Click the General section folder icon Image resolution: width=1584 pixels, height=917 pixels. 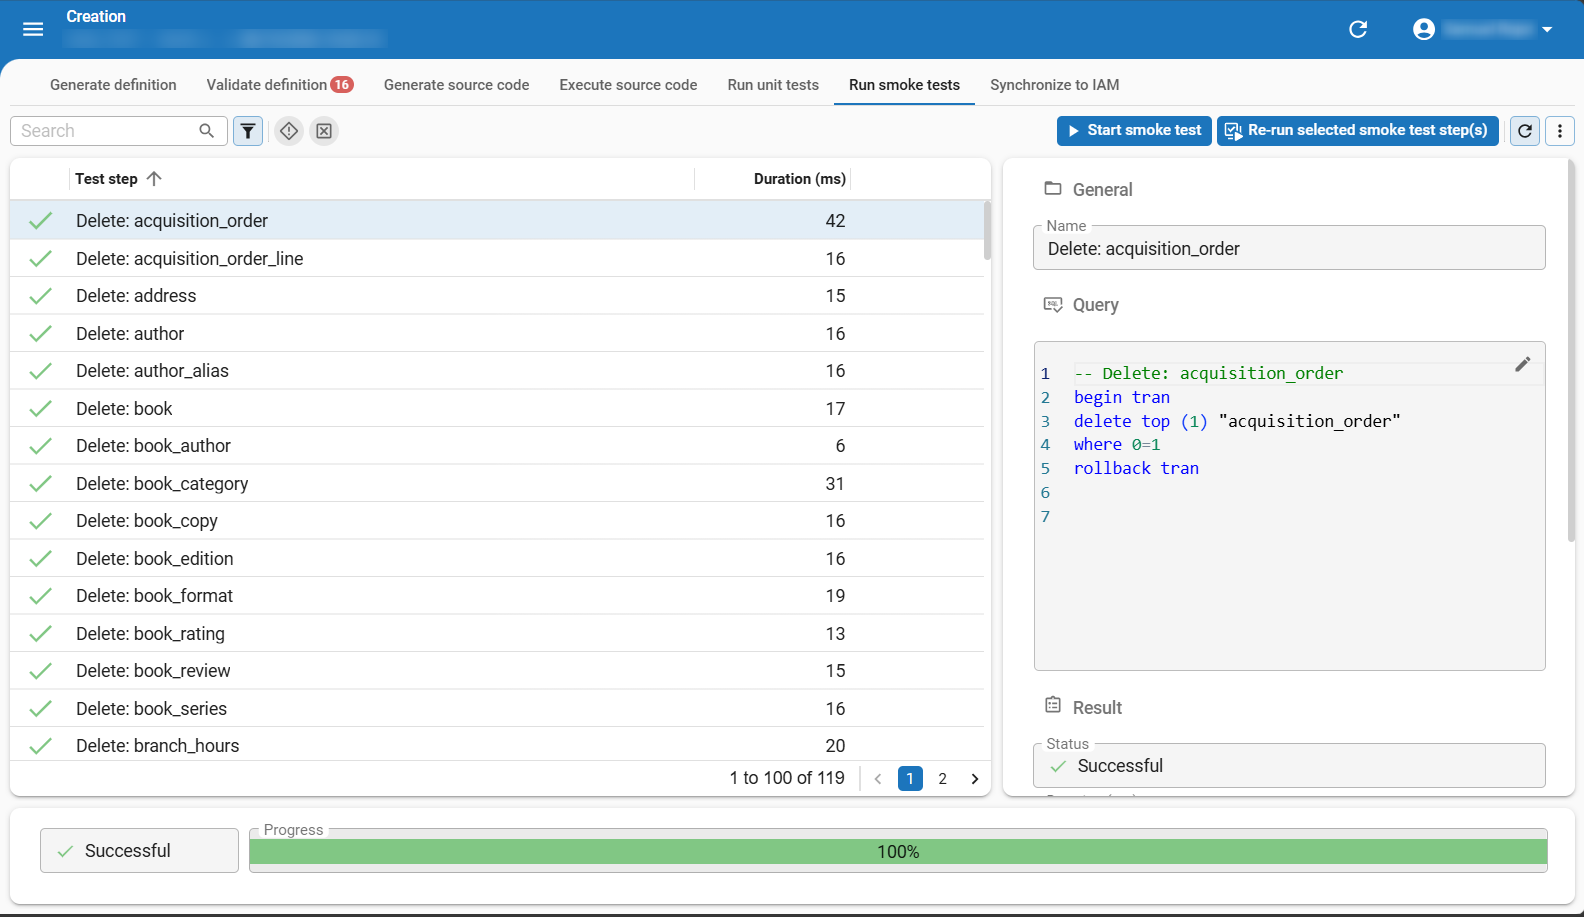point(1053,189)
